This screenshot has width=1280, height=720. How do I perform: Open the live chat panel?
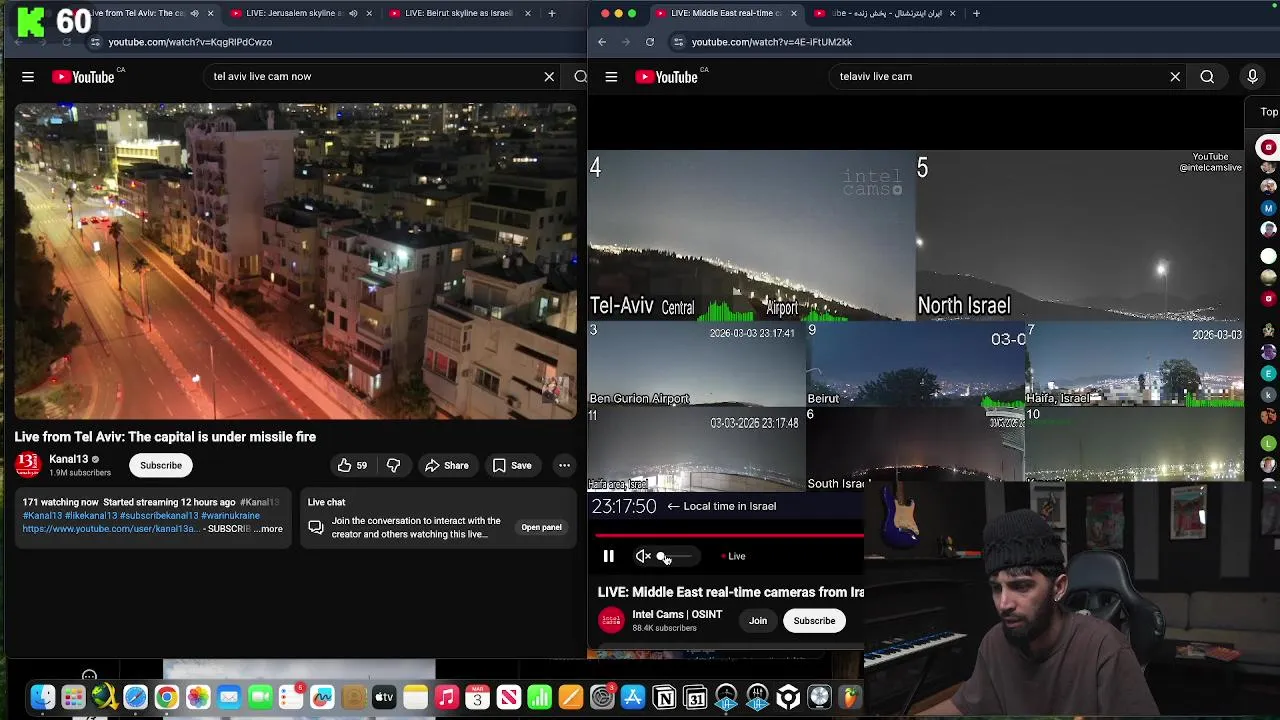[541, 527]
